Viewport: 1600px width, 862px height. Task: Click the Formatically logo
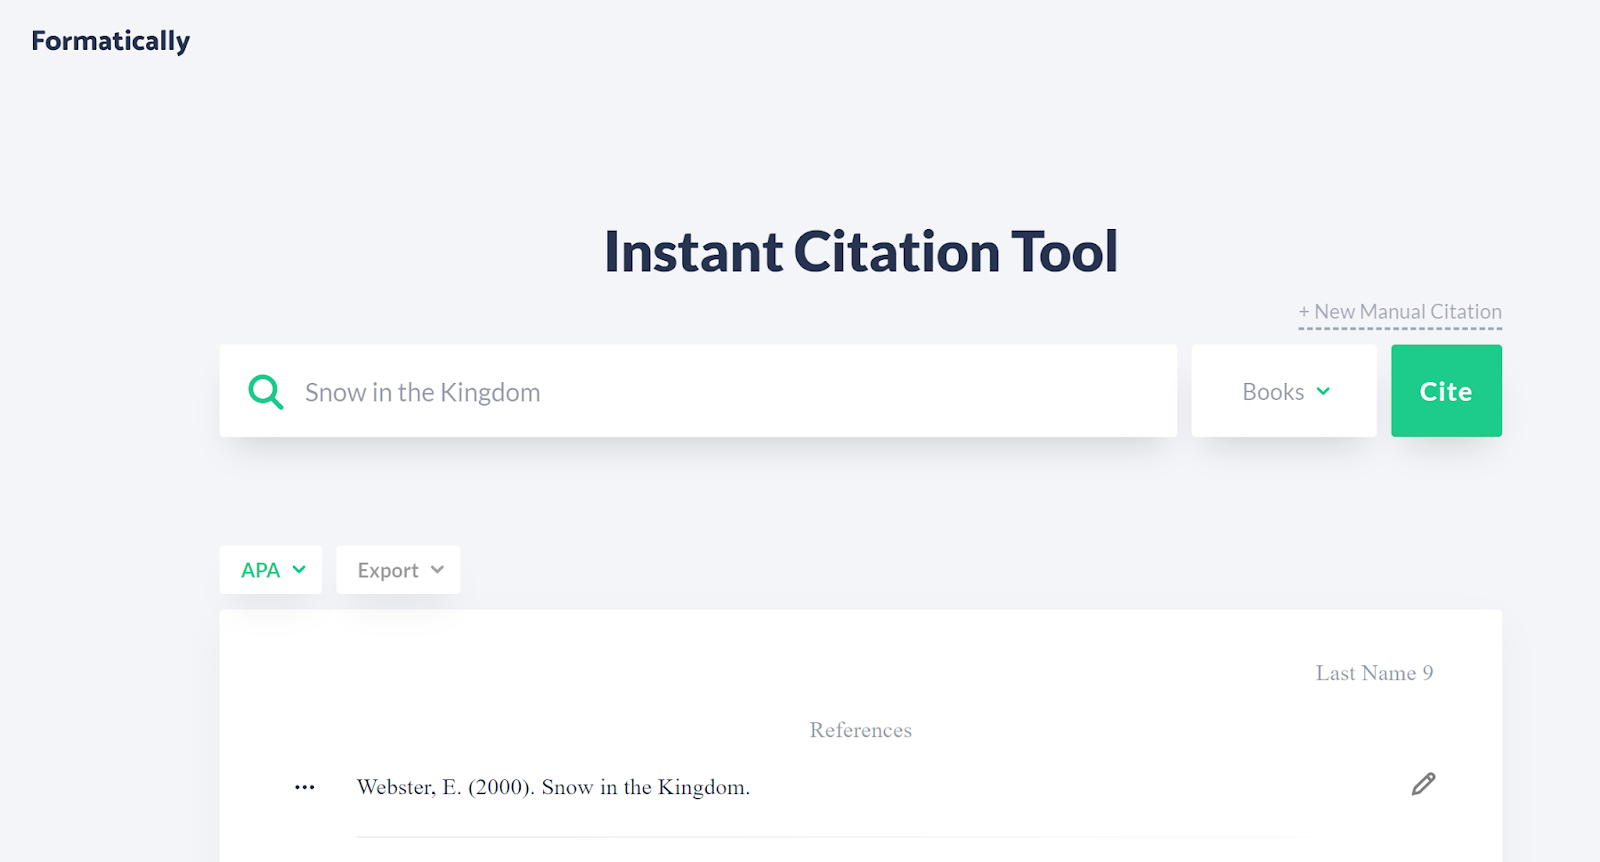point(110,41)
